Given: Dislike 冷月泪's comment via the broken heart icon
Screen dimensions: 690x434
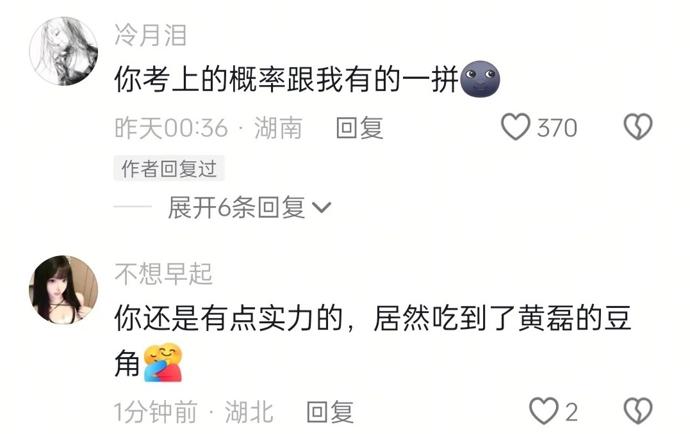Looking at the screenshot, I should coord(638,127).
